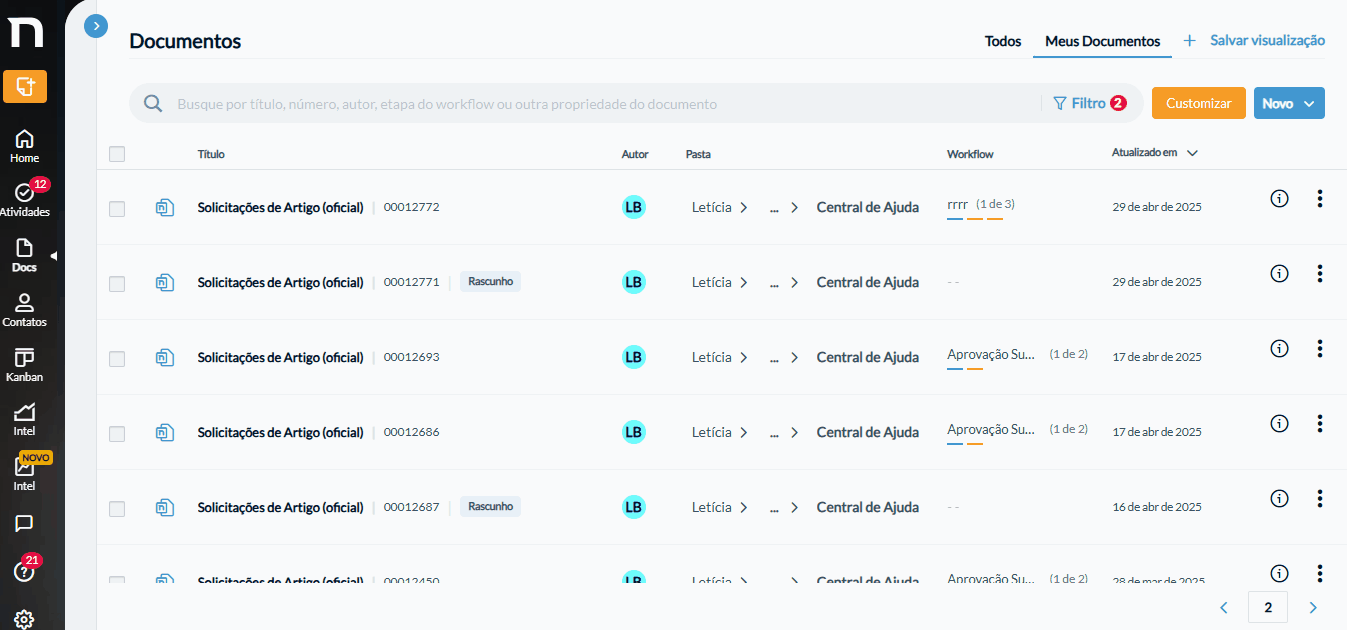Click LB author avatar in row 00012772
The width and height of the screenshot is (1347, 630).
[633, 207]
